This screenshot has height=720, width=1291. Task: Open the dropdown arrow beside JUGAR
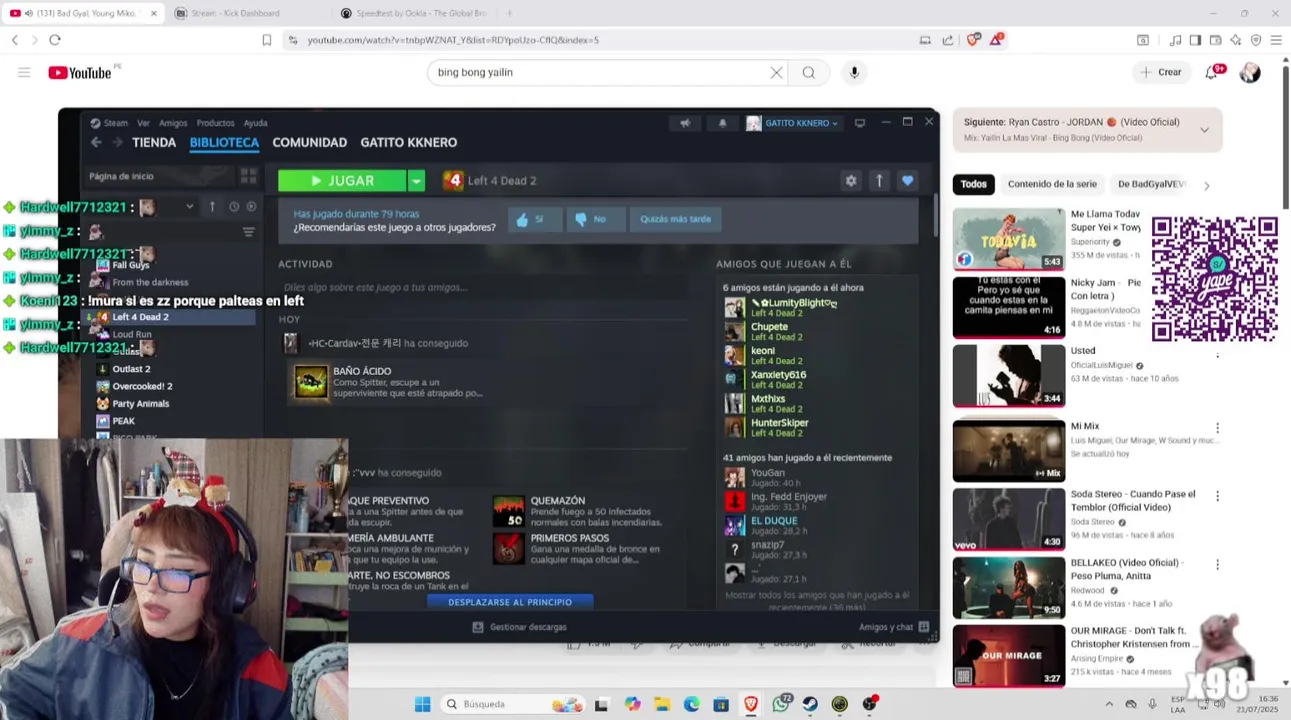pyautogui.click(x=416, y=181)
